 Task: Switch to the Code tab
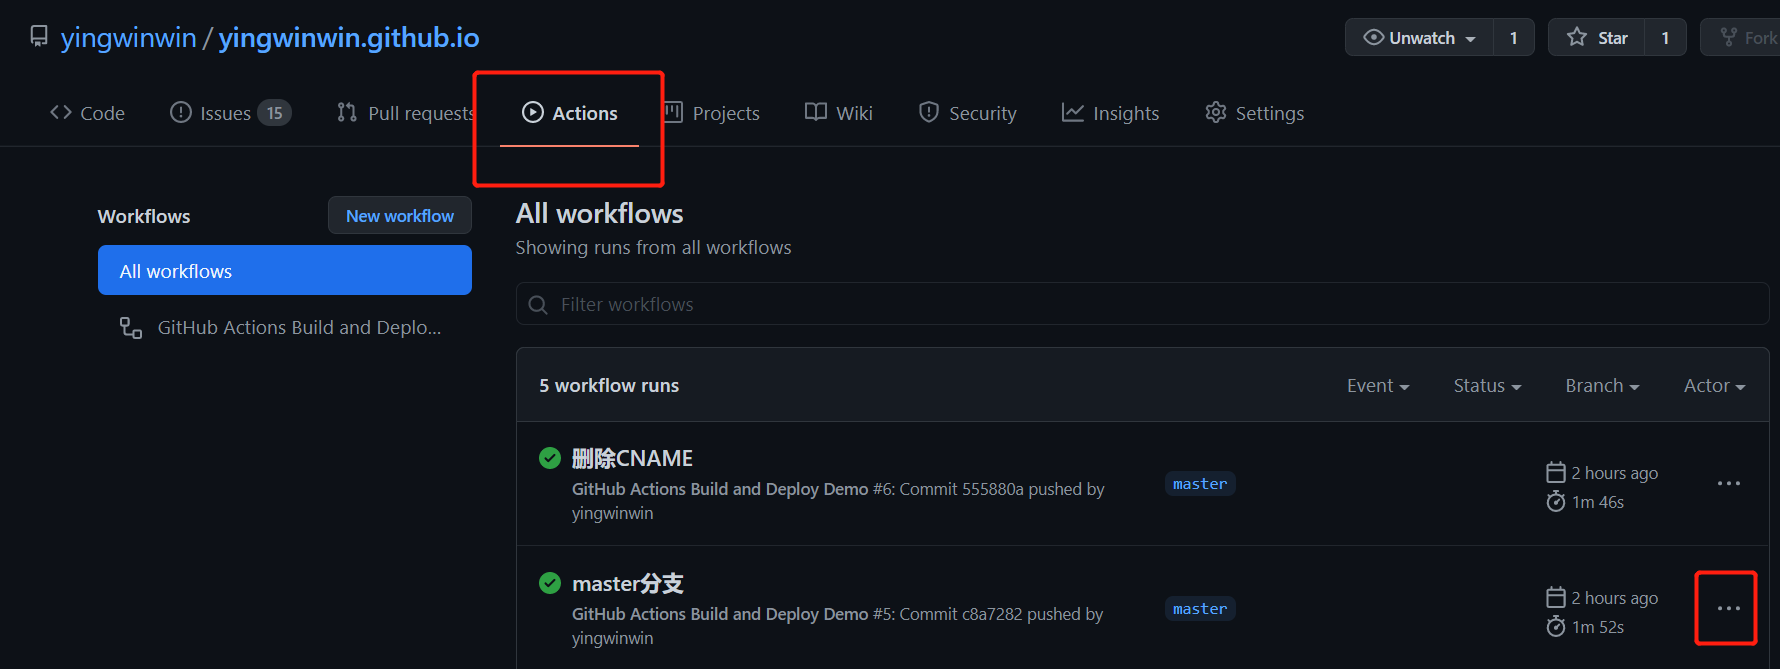click(88, 113)
